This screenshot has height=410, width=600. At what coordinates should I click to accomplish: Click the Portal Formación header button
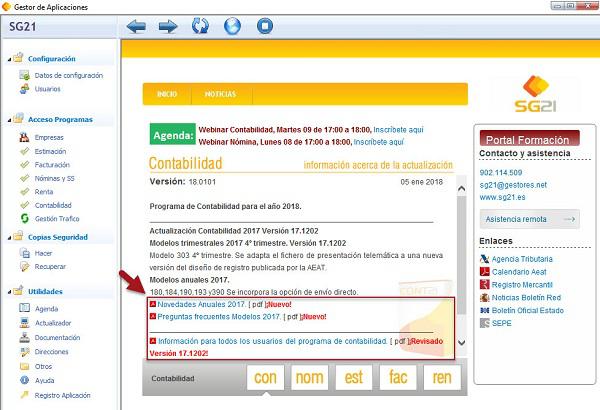pos(529,139)
